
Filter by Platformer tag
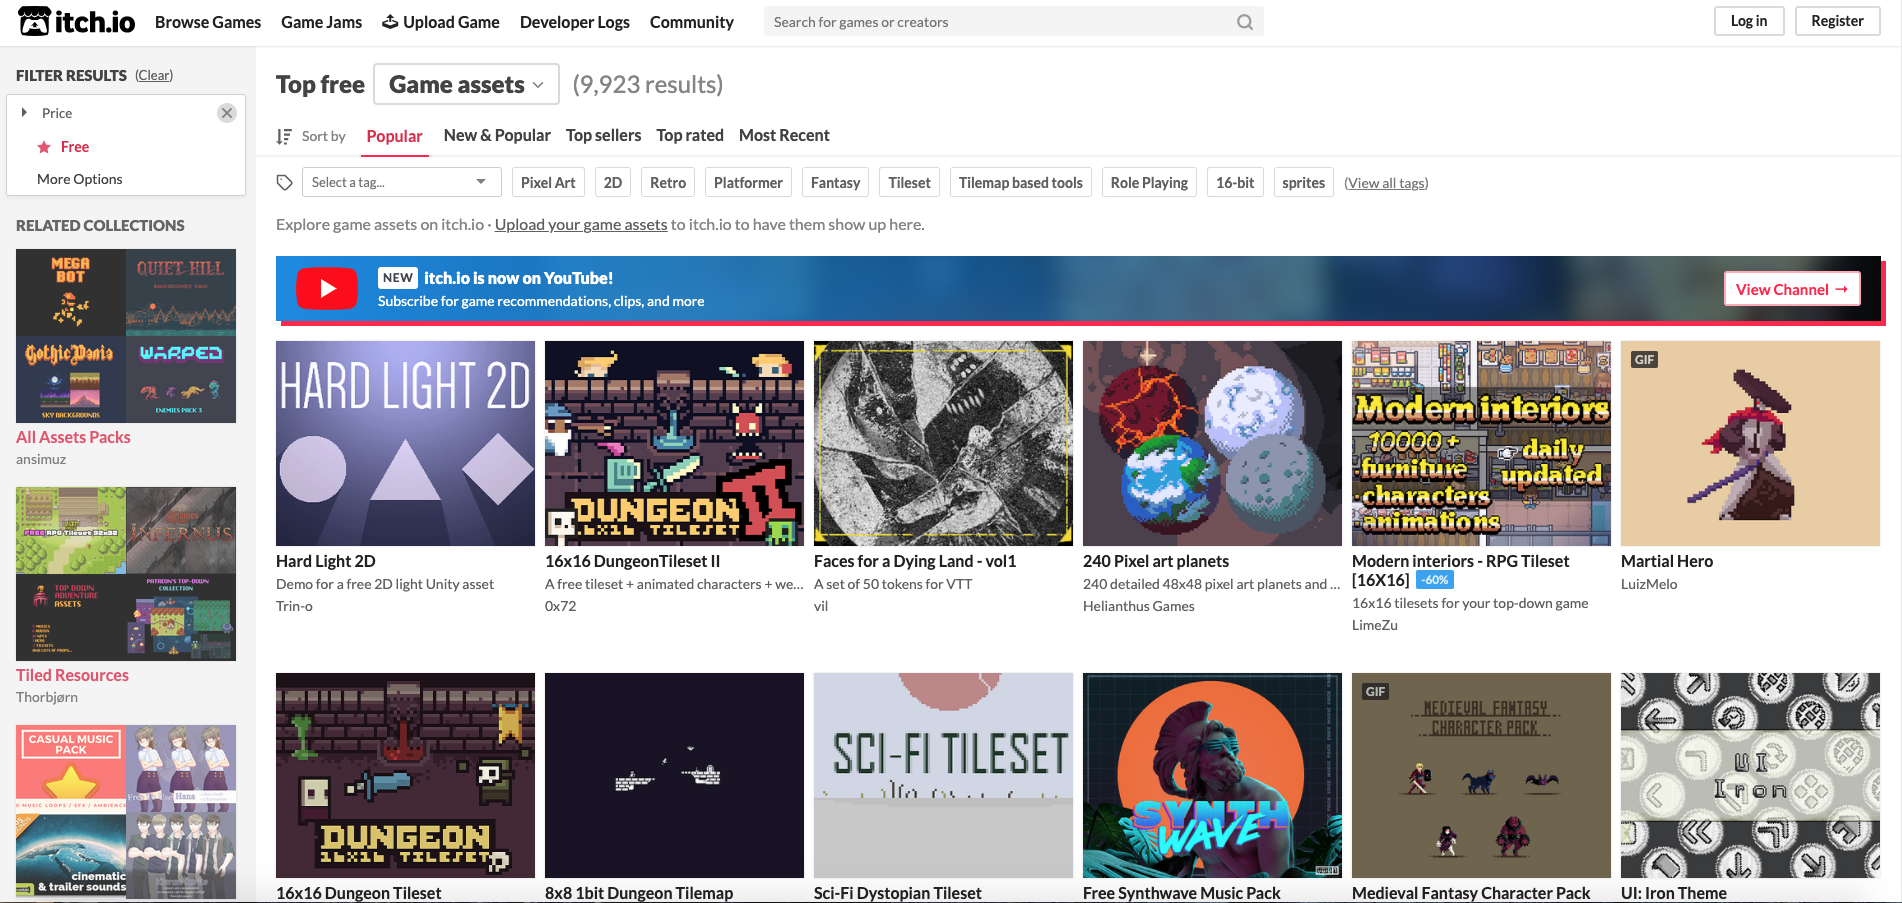[x=748, y=182]
